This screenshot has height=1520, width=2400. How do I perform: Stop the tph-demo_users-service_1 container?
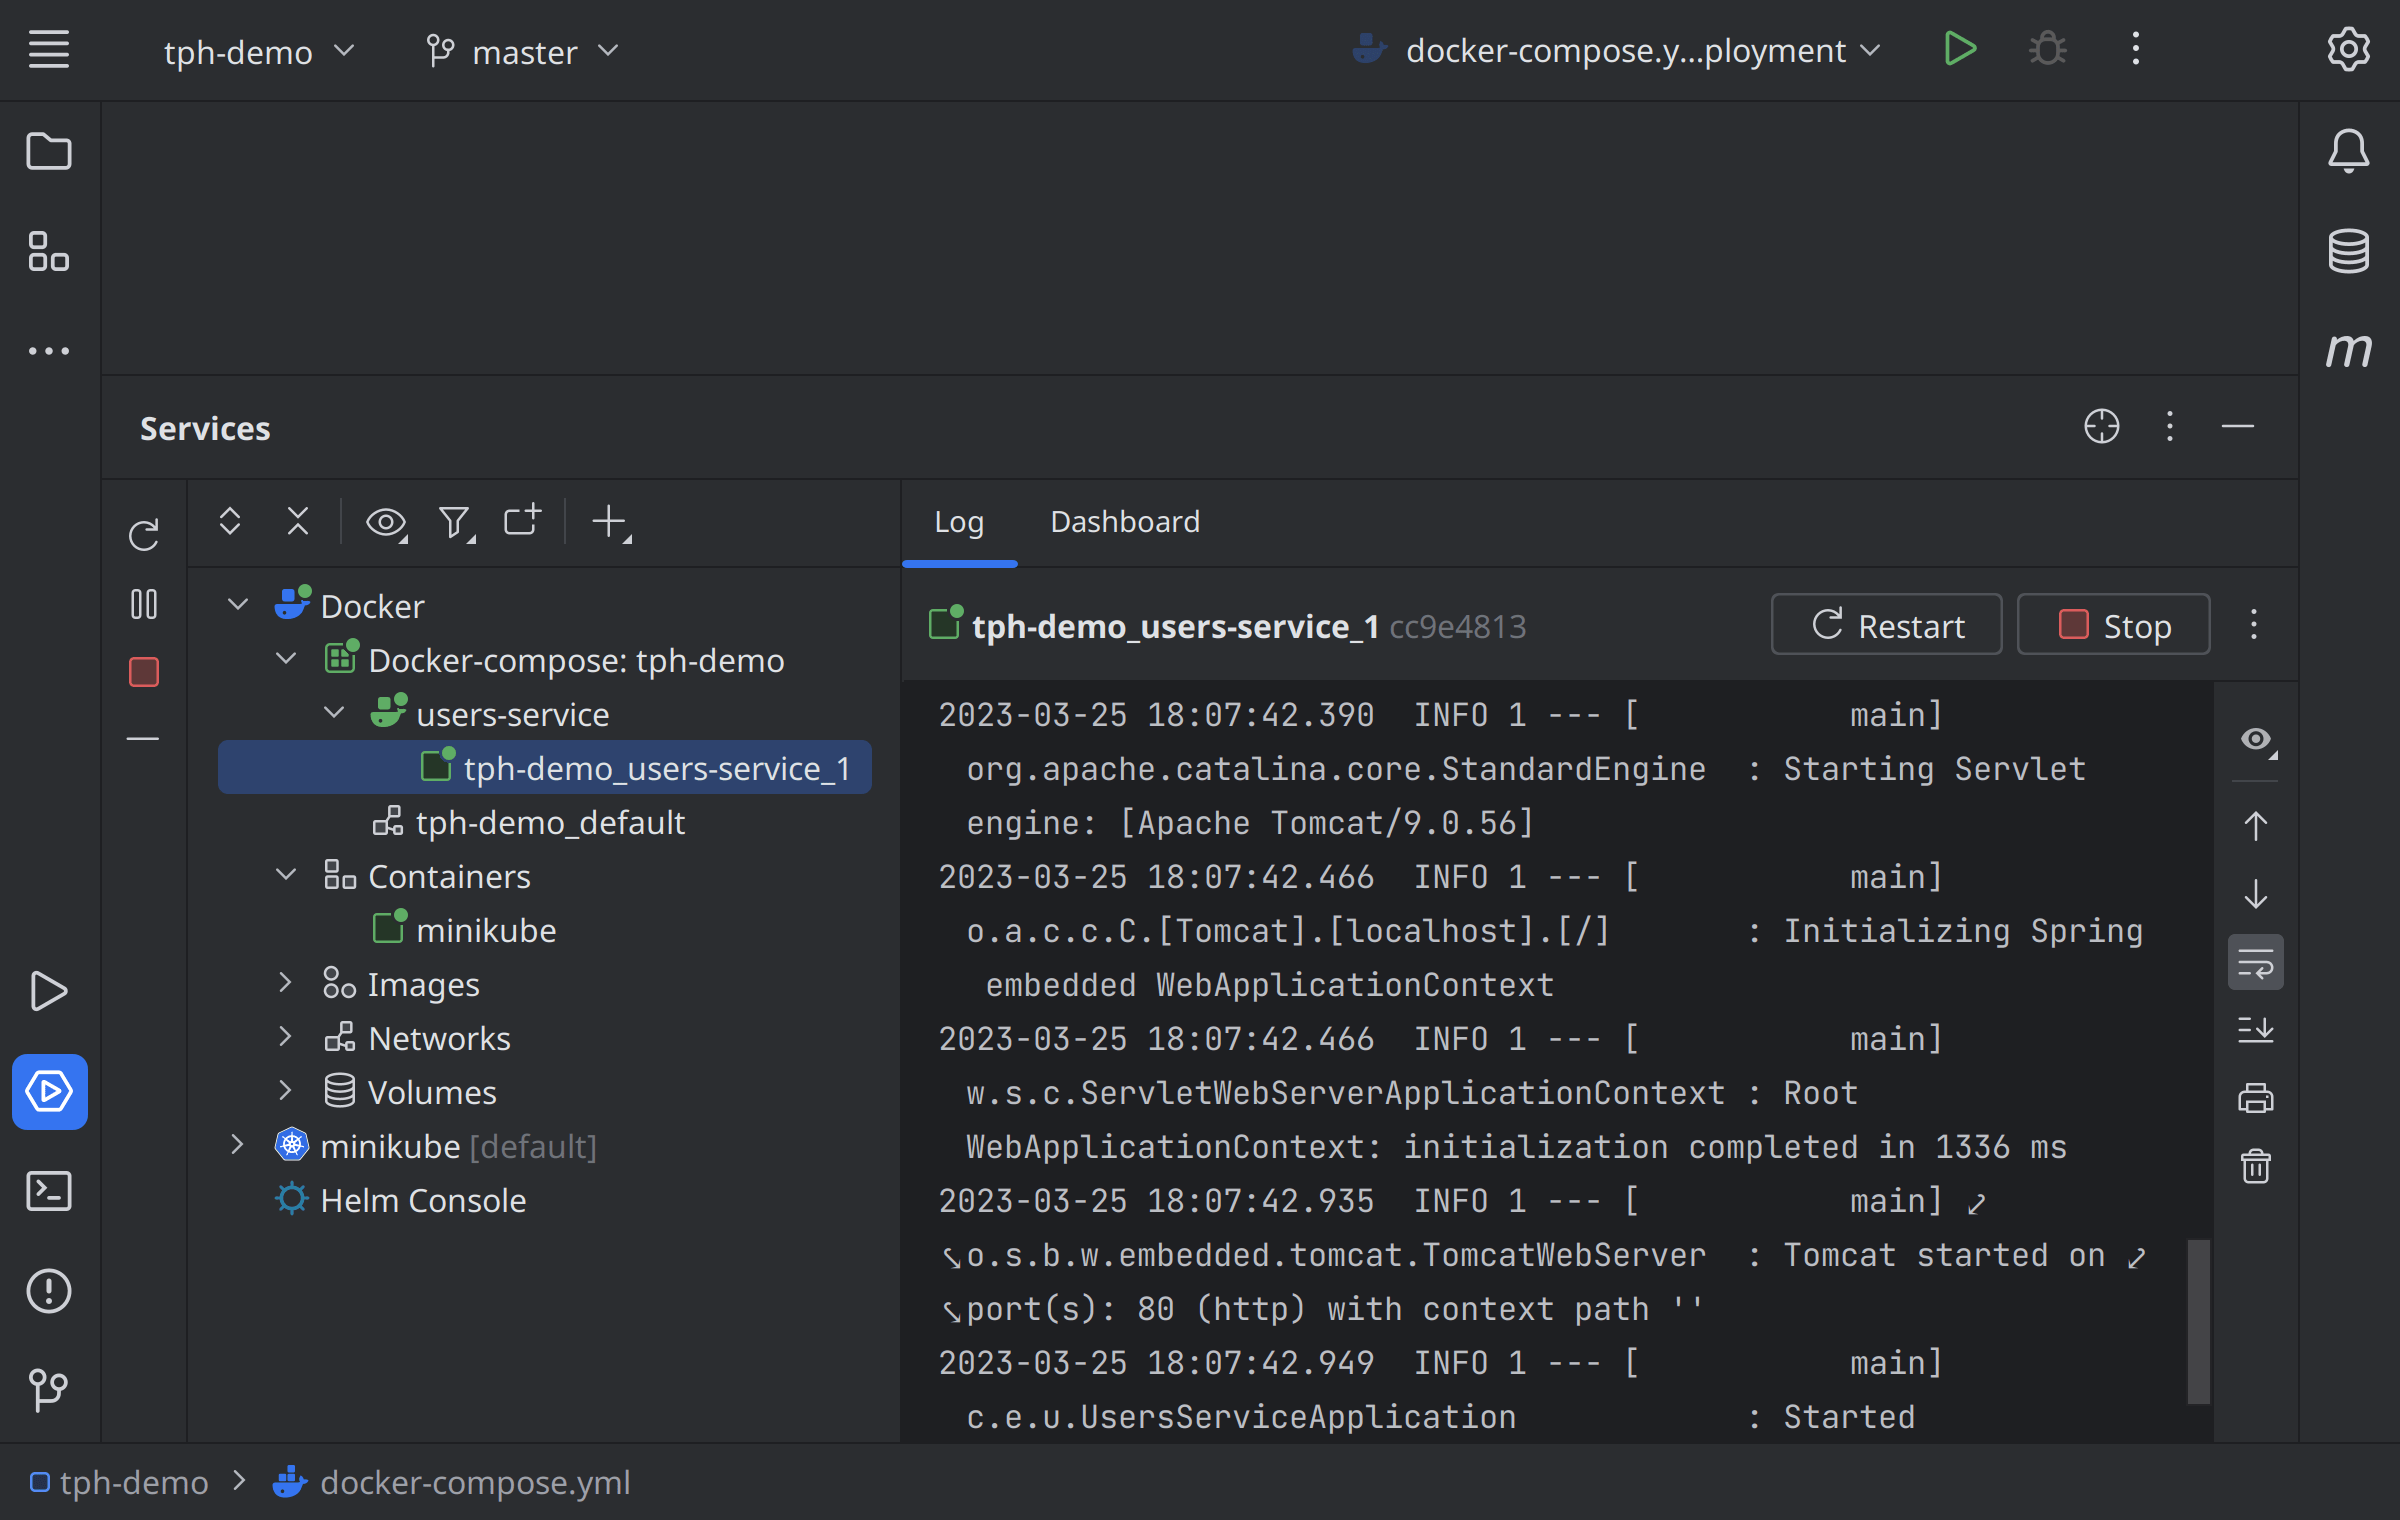tap(2113, 624)
